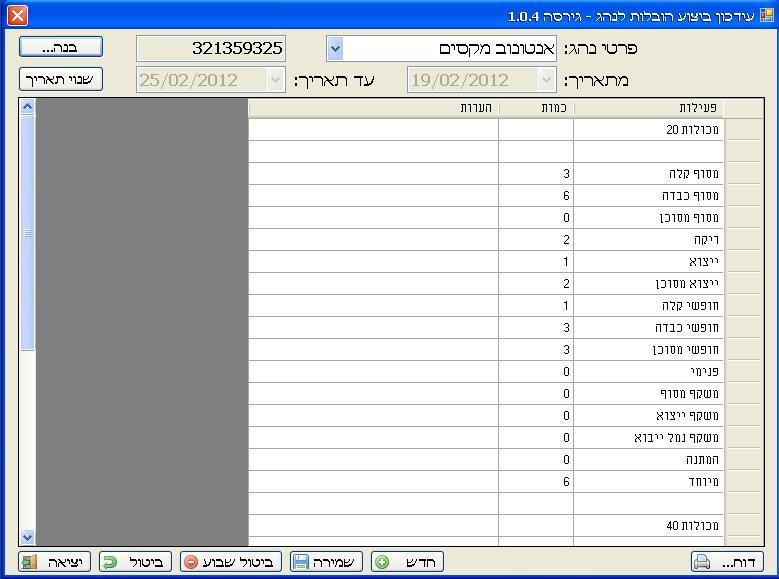
Task: Click quantity cell of חופשי מסוכן
Action: (x=536, y=350)
